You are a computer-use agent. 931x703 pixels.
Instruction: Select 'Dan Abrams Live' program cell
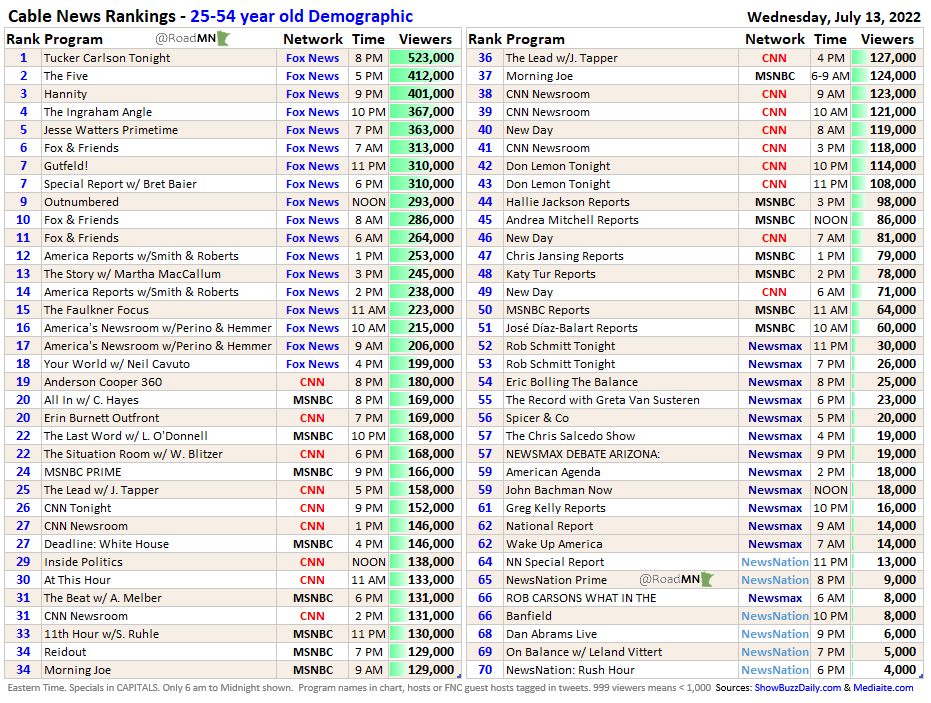[x=621, y=634]
